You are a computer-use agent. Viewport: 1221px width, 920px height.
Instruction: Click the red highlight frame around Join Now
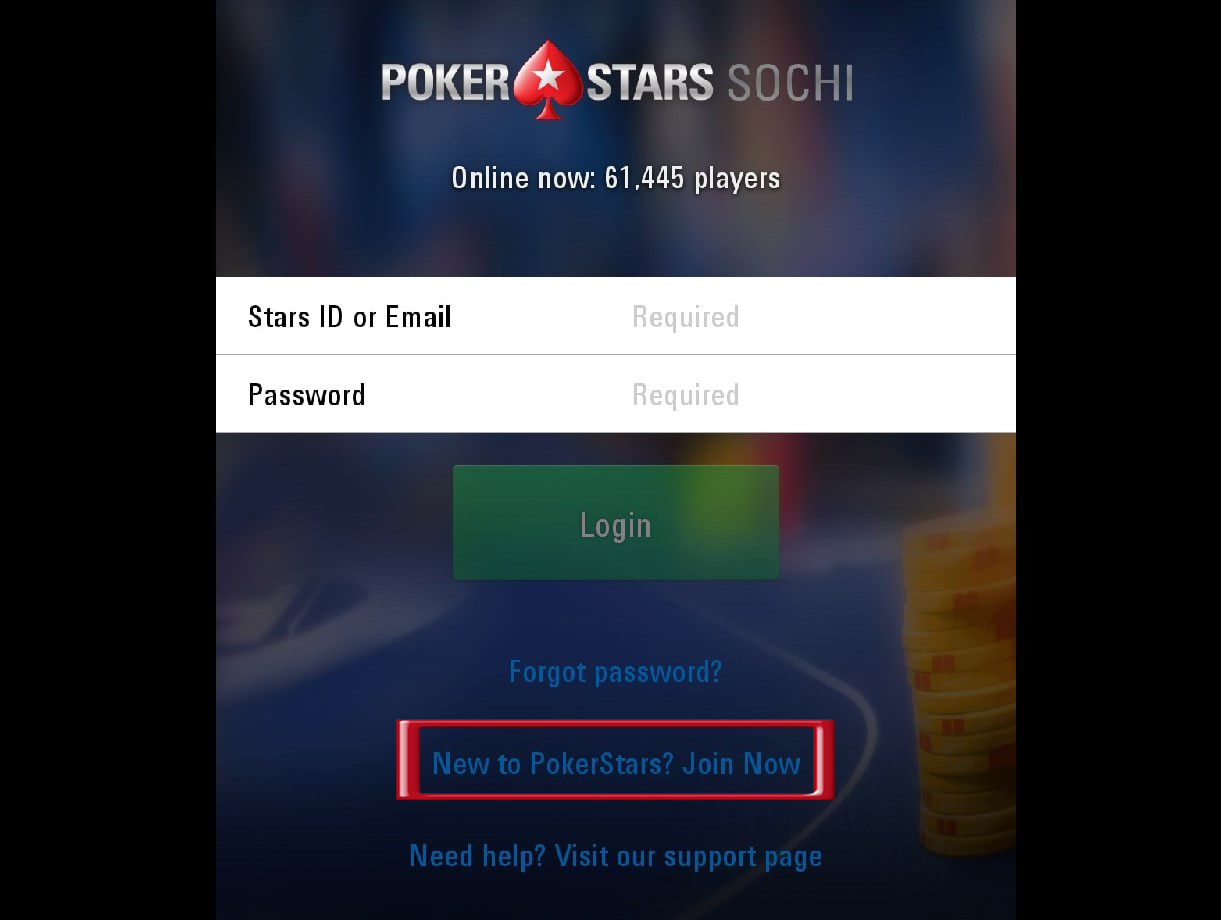pos(616,760)
